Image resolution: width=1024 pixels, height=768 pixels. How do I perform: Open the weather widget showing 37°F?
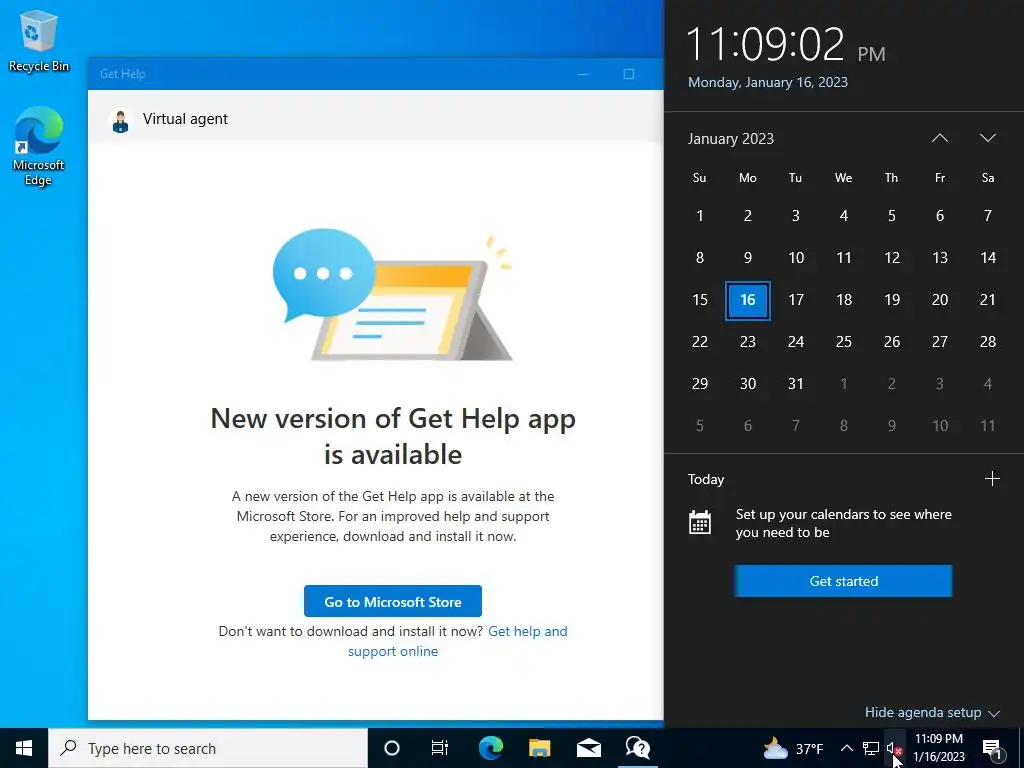click(x=793, y=748)
